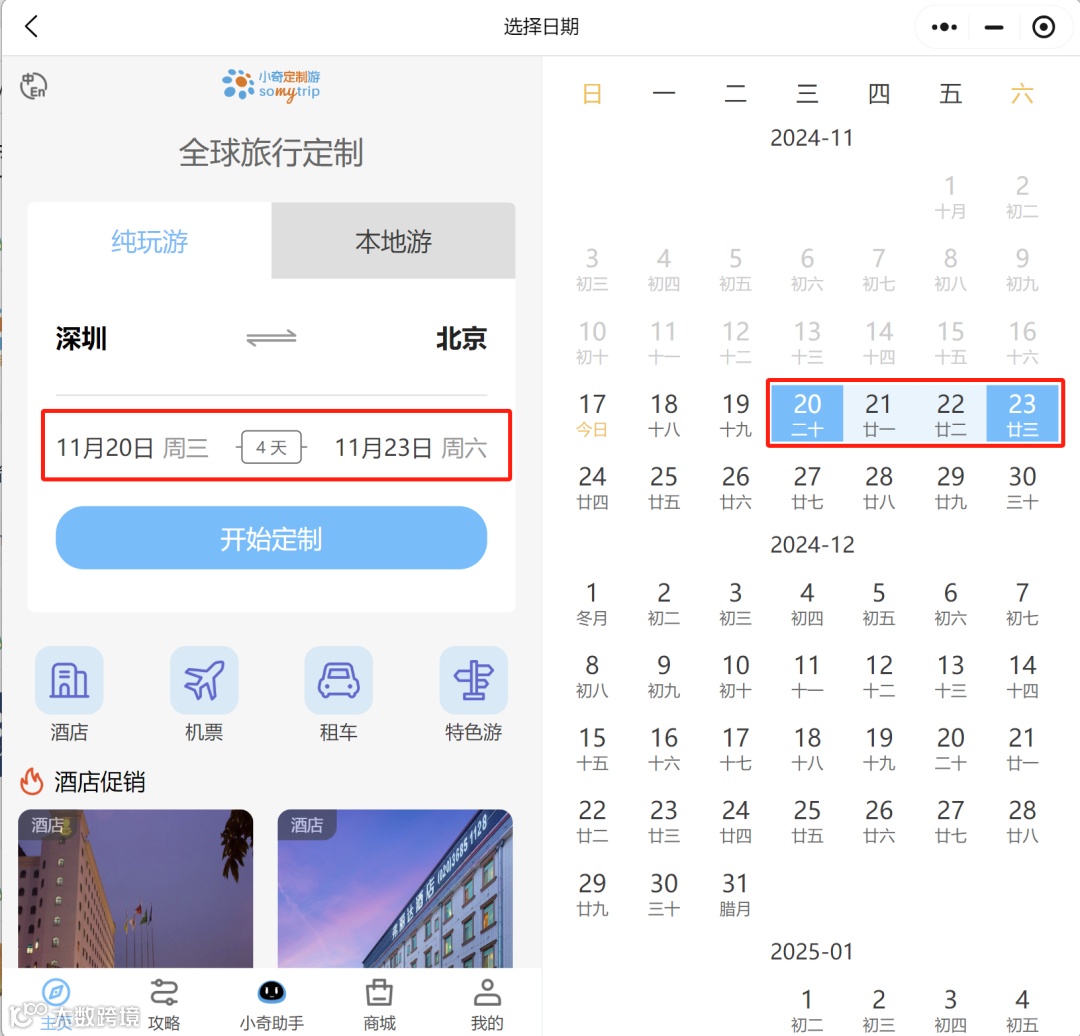
Task: Open the 特色游 signpost icon
Action: coord(473,680)
